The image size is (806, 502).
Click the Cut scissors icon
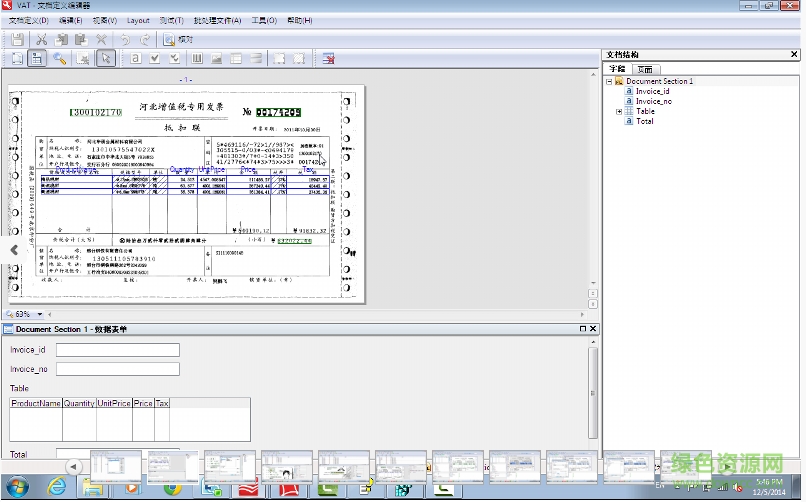click(42, 40)
